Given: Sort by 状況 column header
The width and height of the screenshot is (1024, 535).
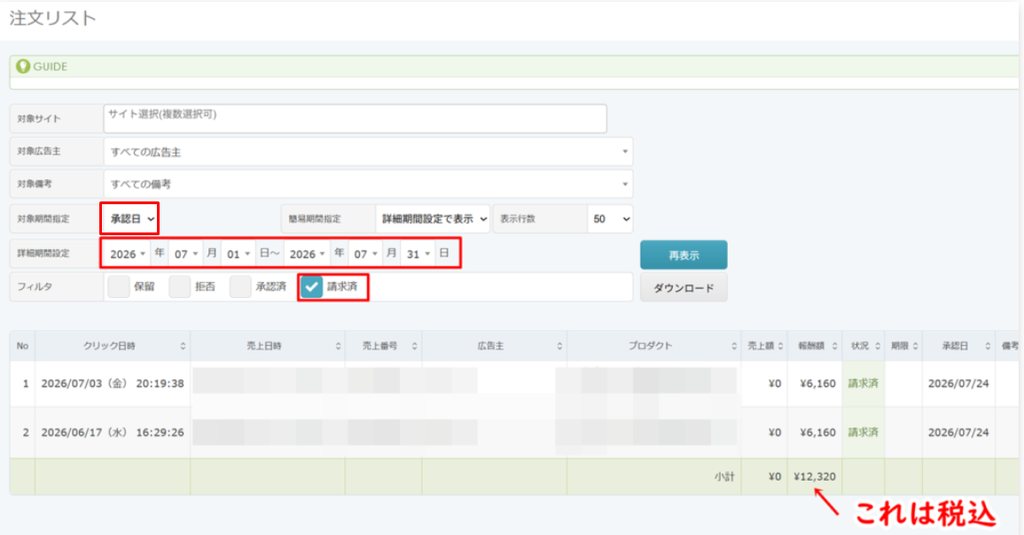Looking at the screenshot, I should (x=863, y=346).
